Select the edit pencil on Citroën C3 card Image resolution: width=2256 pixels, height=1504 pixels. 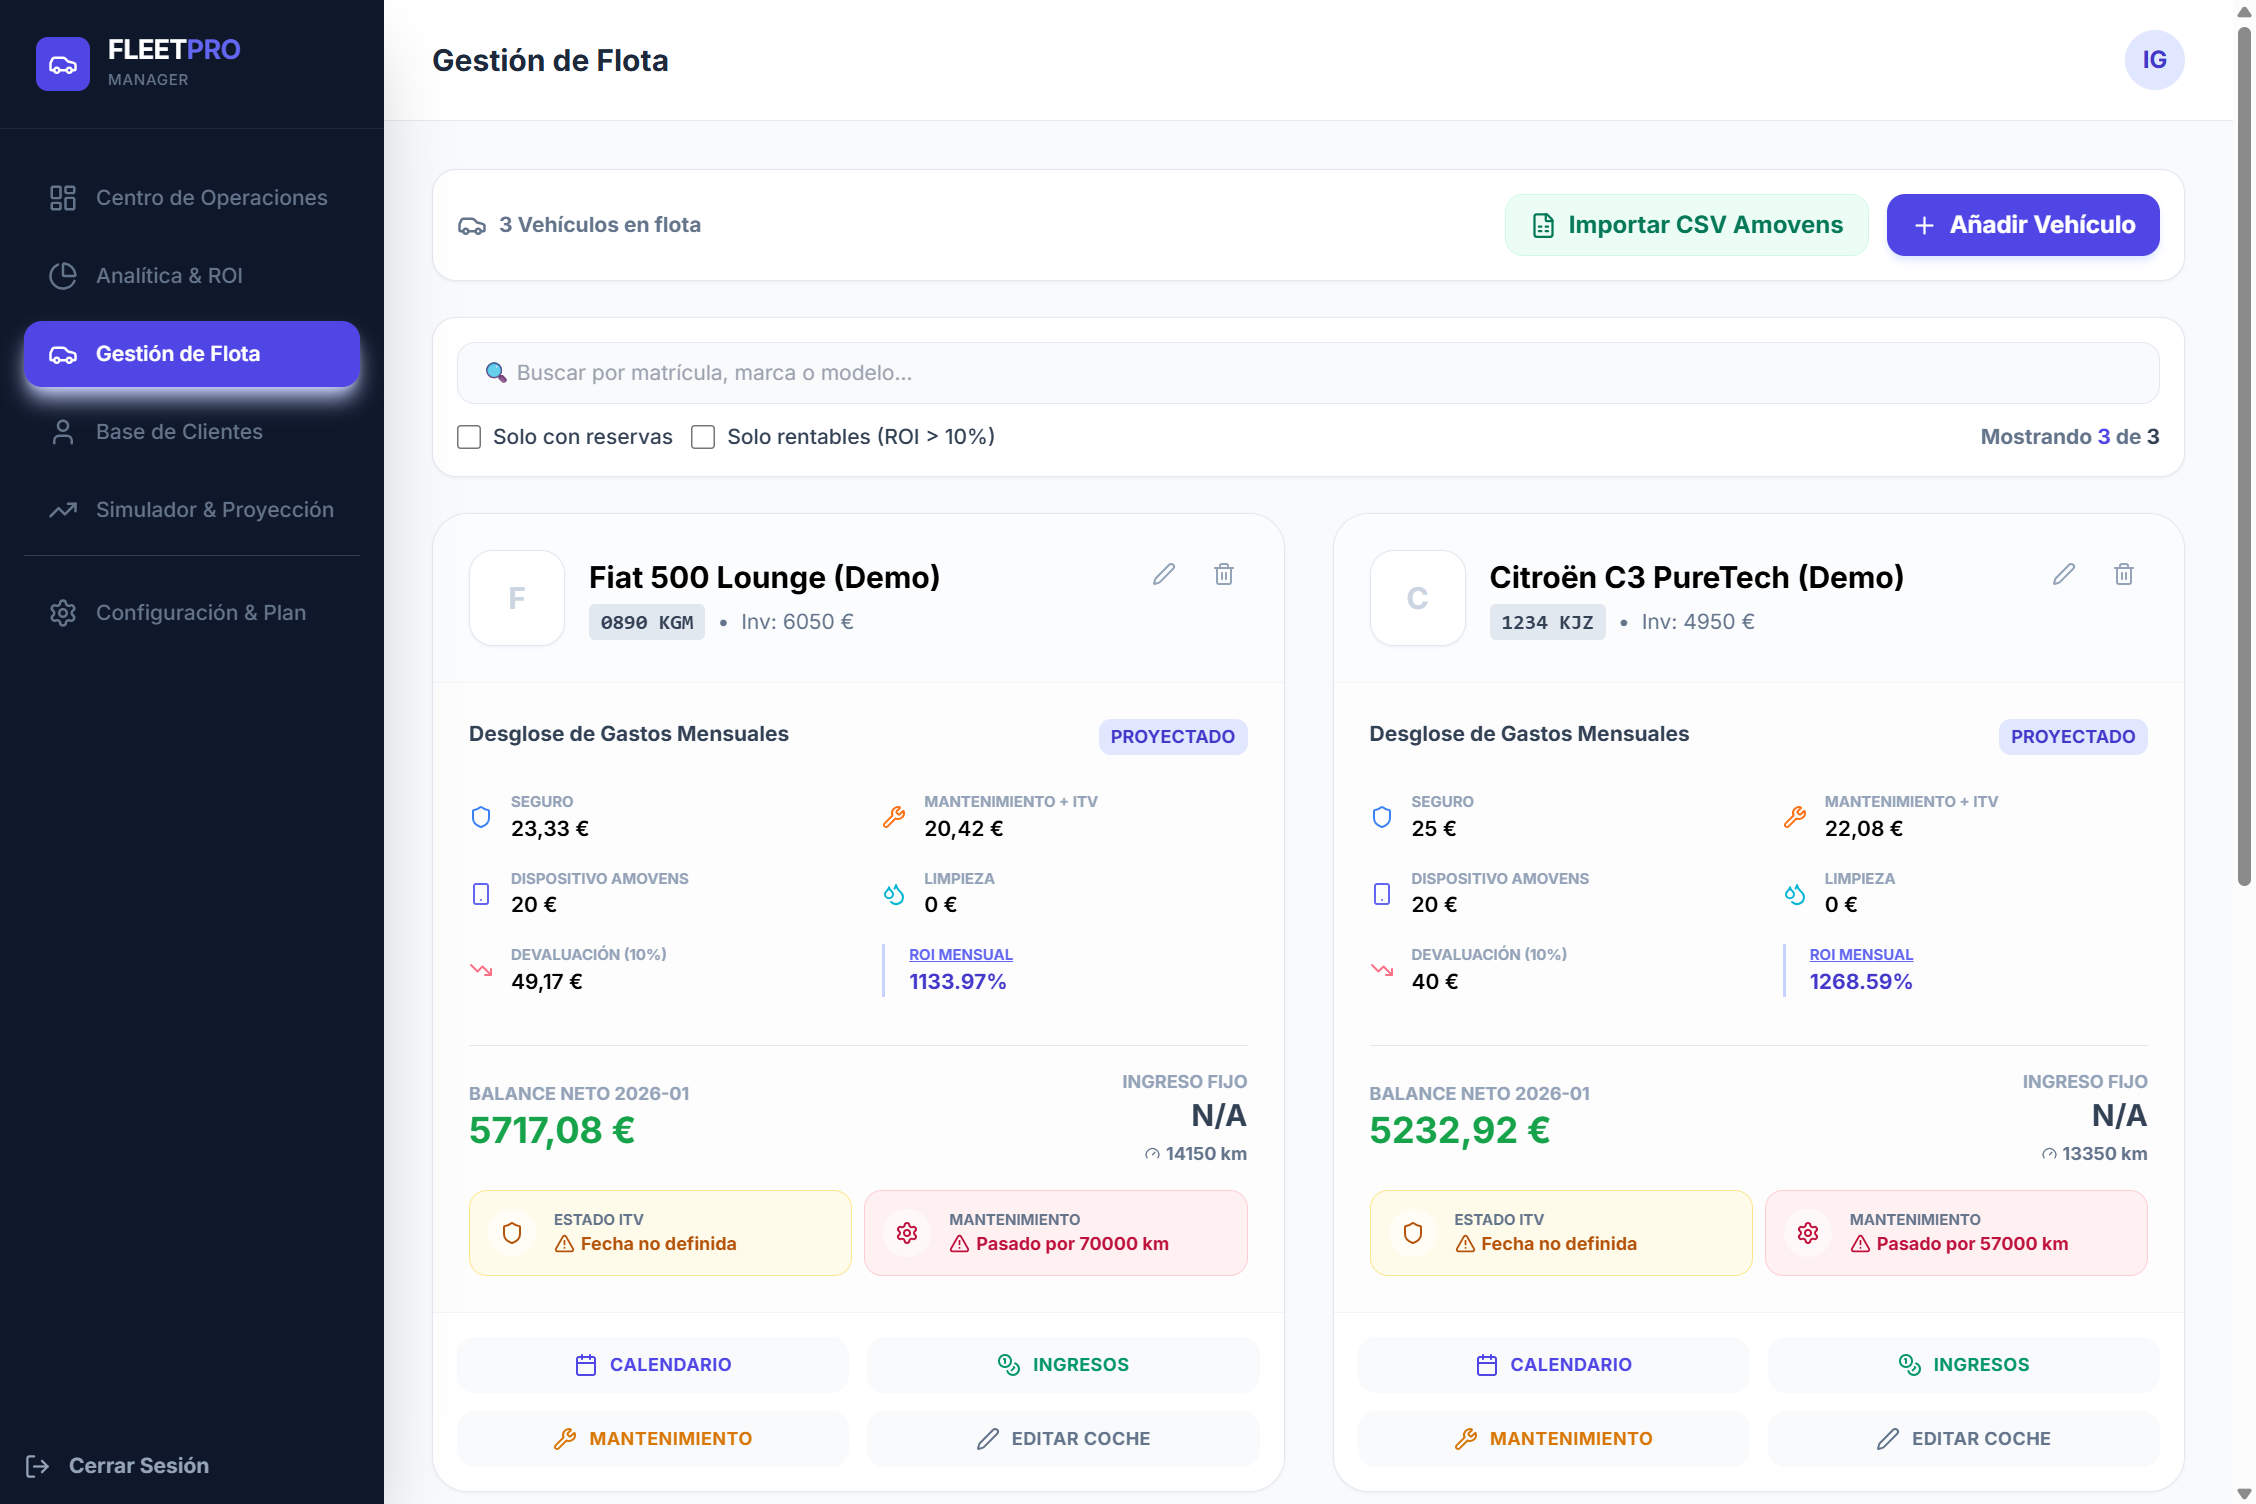coord(2064,574)
